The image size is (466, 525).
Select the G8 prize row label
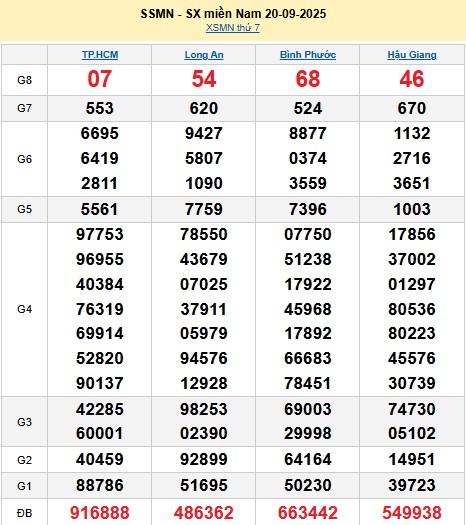click(x=24, y=80)
